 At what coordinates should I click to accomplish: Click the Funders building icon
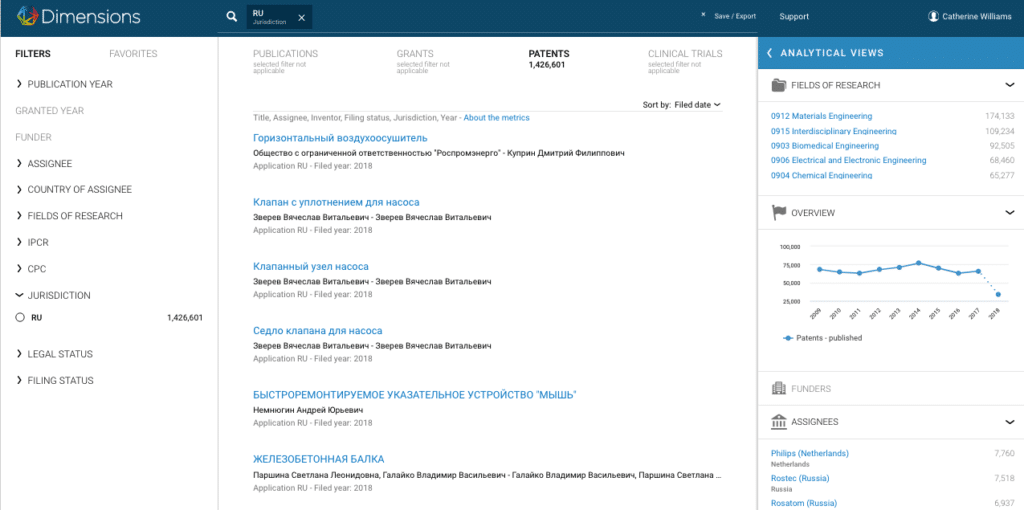tap(779, 388)
